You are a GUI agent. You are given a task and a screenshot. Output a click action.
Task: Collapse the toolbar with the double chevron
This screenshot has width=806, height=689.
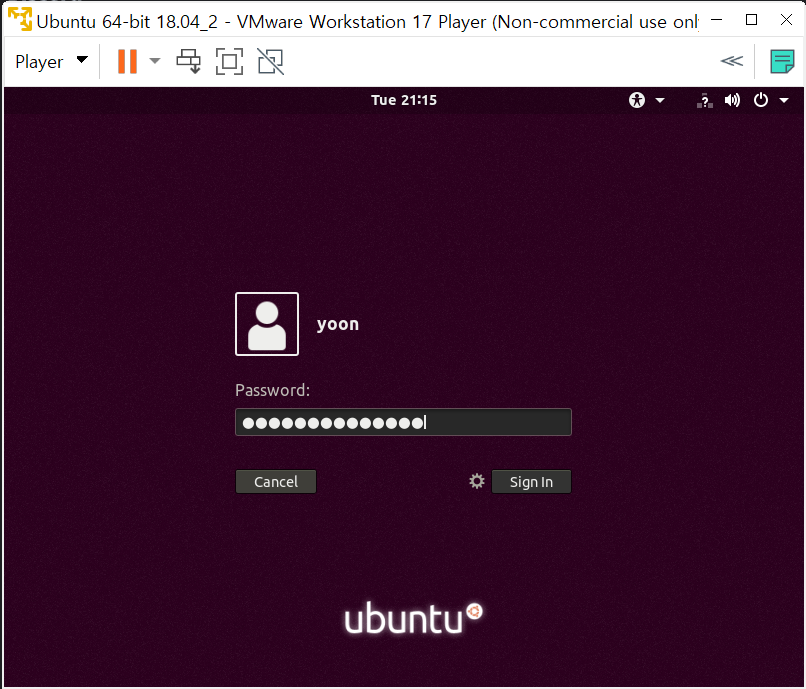coord(731,61)
